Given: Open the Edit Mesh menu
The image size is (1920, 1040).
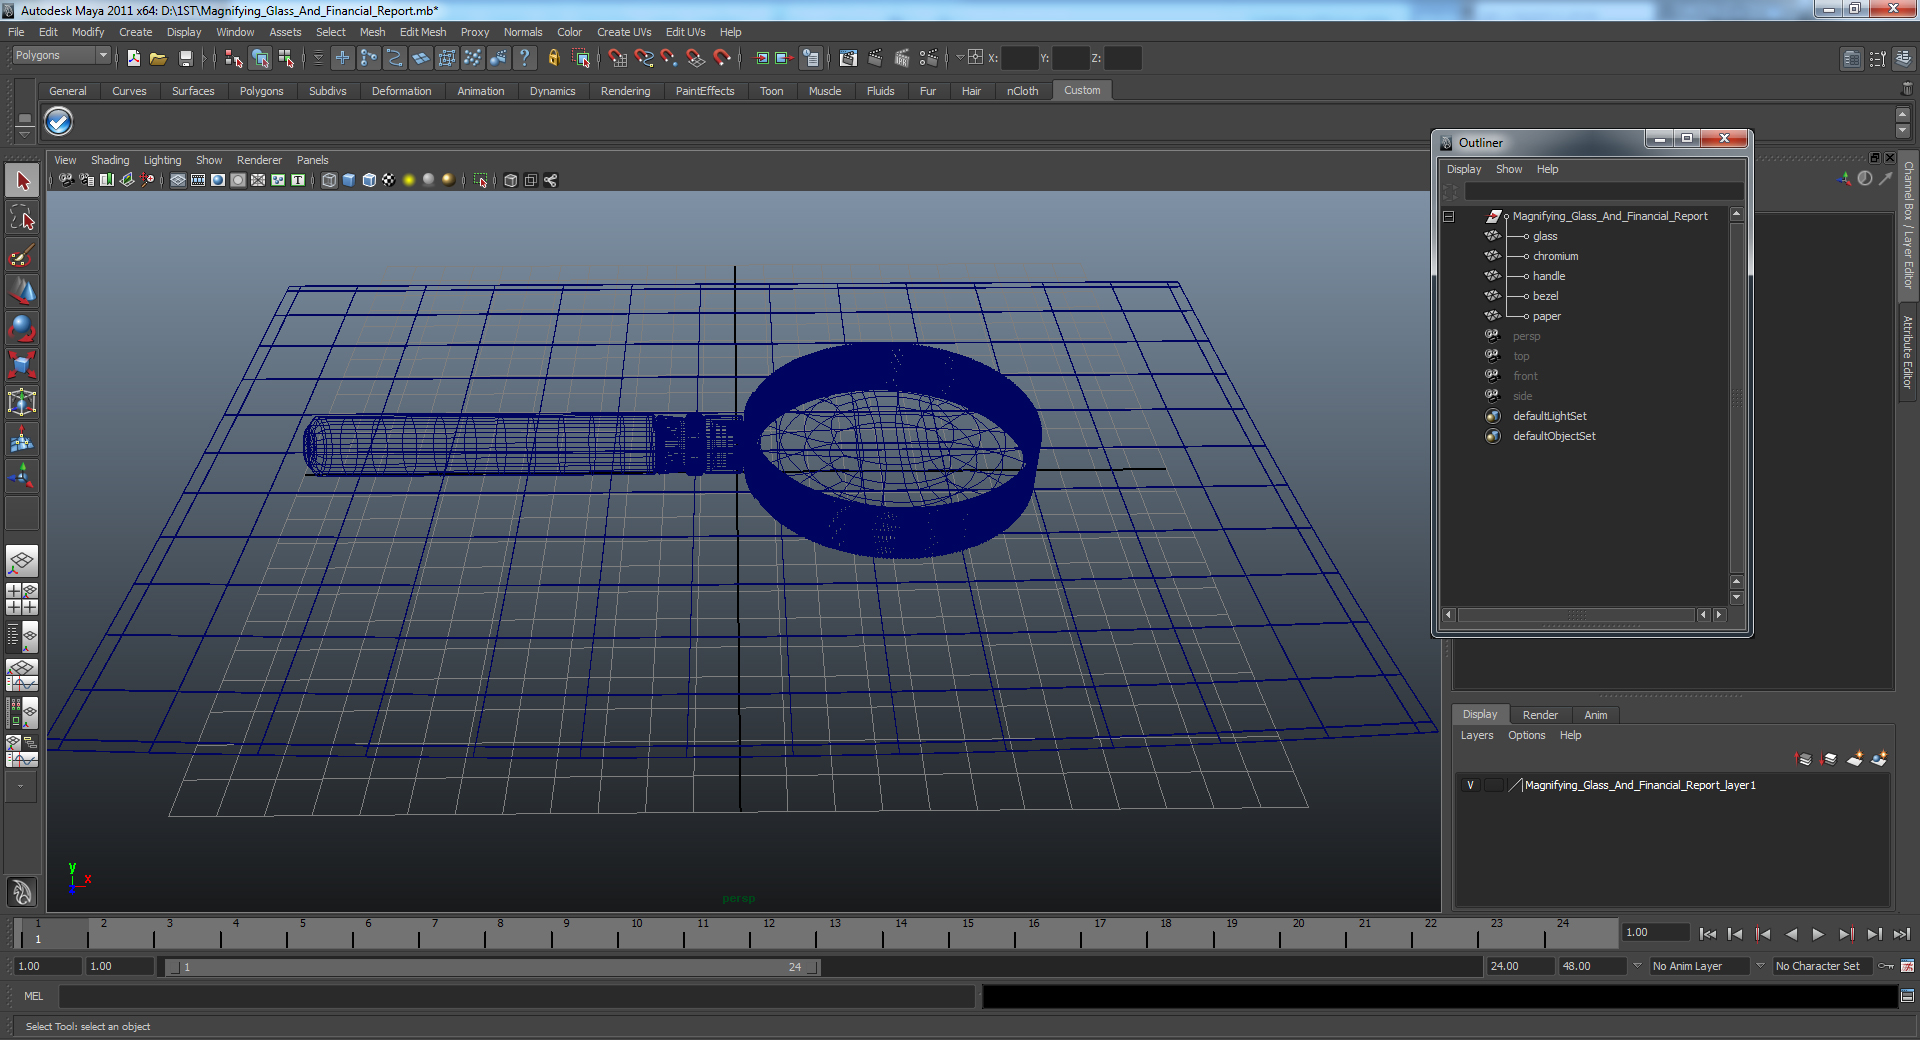Looking at the screenshot, I should tap(423, 32).
